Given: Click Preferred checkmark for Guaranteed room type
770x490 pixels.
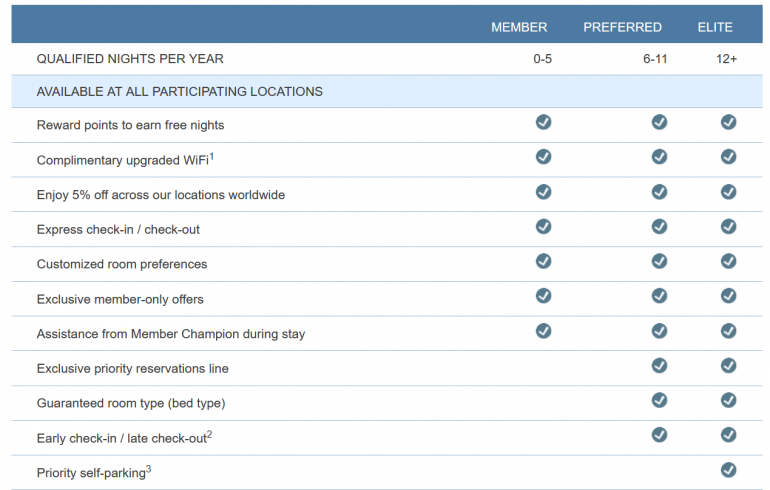Looking at the screenshot, I should click(659, 400).
